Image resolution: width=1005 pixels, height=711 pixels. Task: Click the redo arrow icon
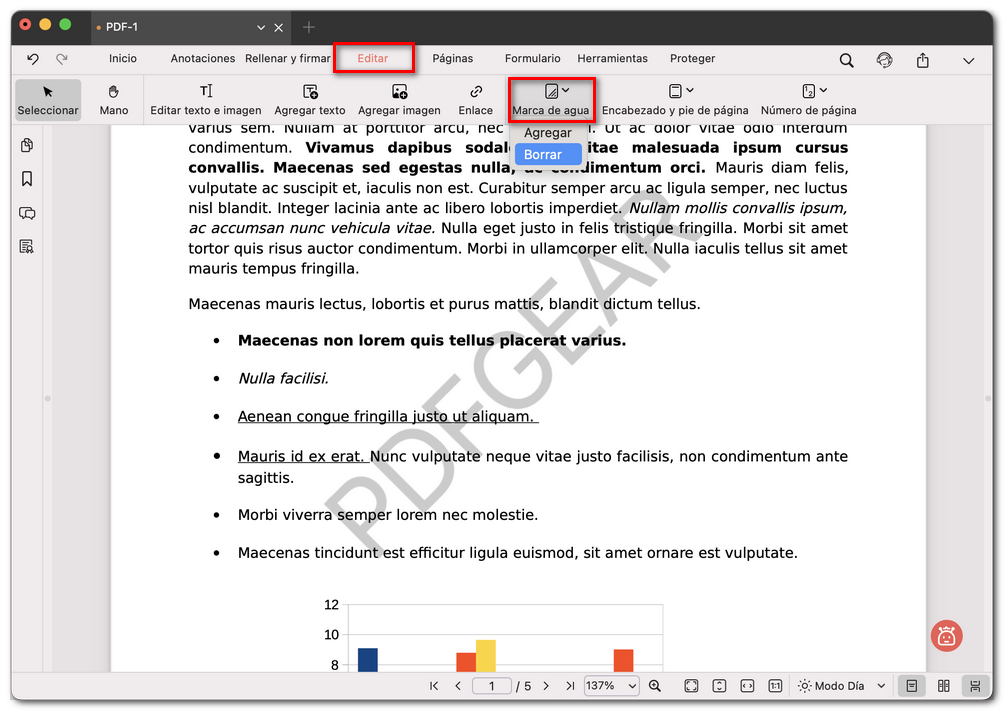coord(62,59)
